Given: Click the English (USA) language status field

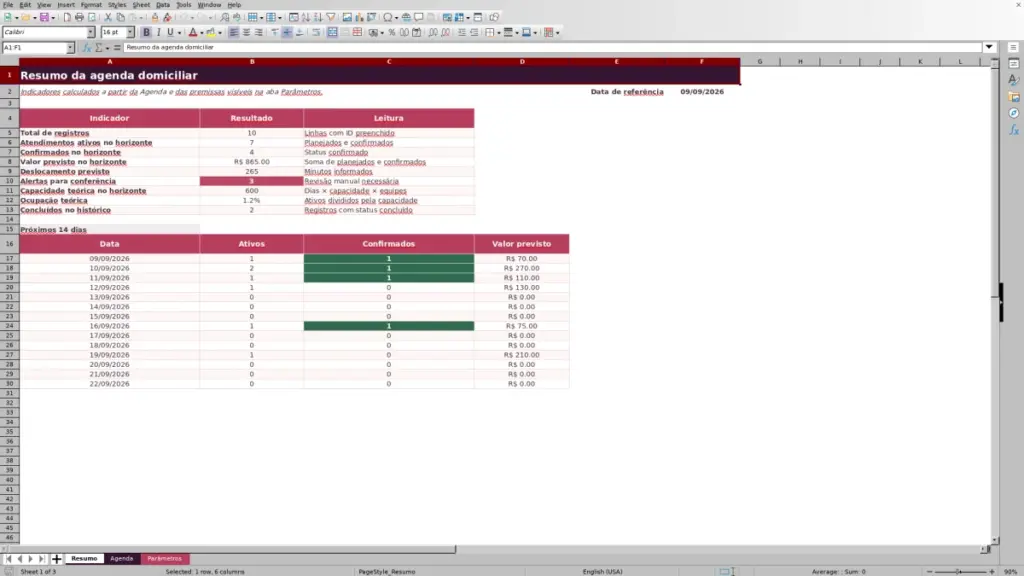Looking at the screenshot, I should 602,572.
